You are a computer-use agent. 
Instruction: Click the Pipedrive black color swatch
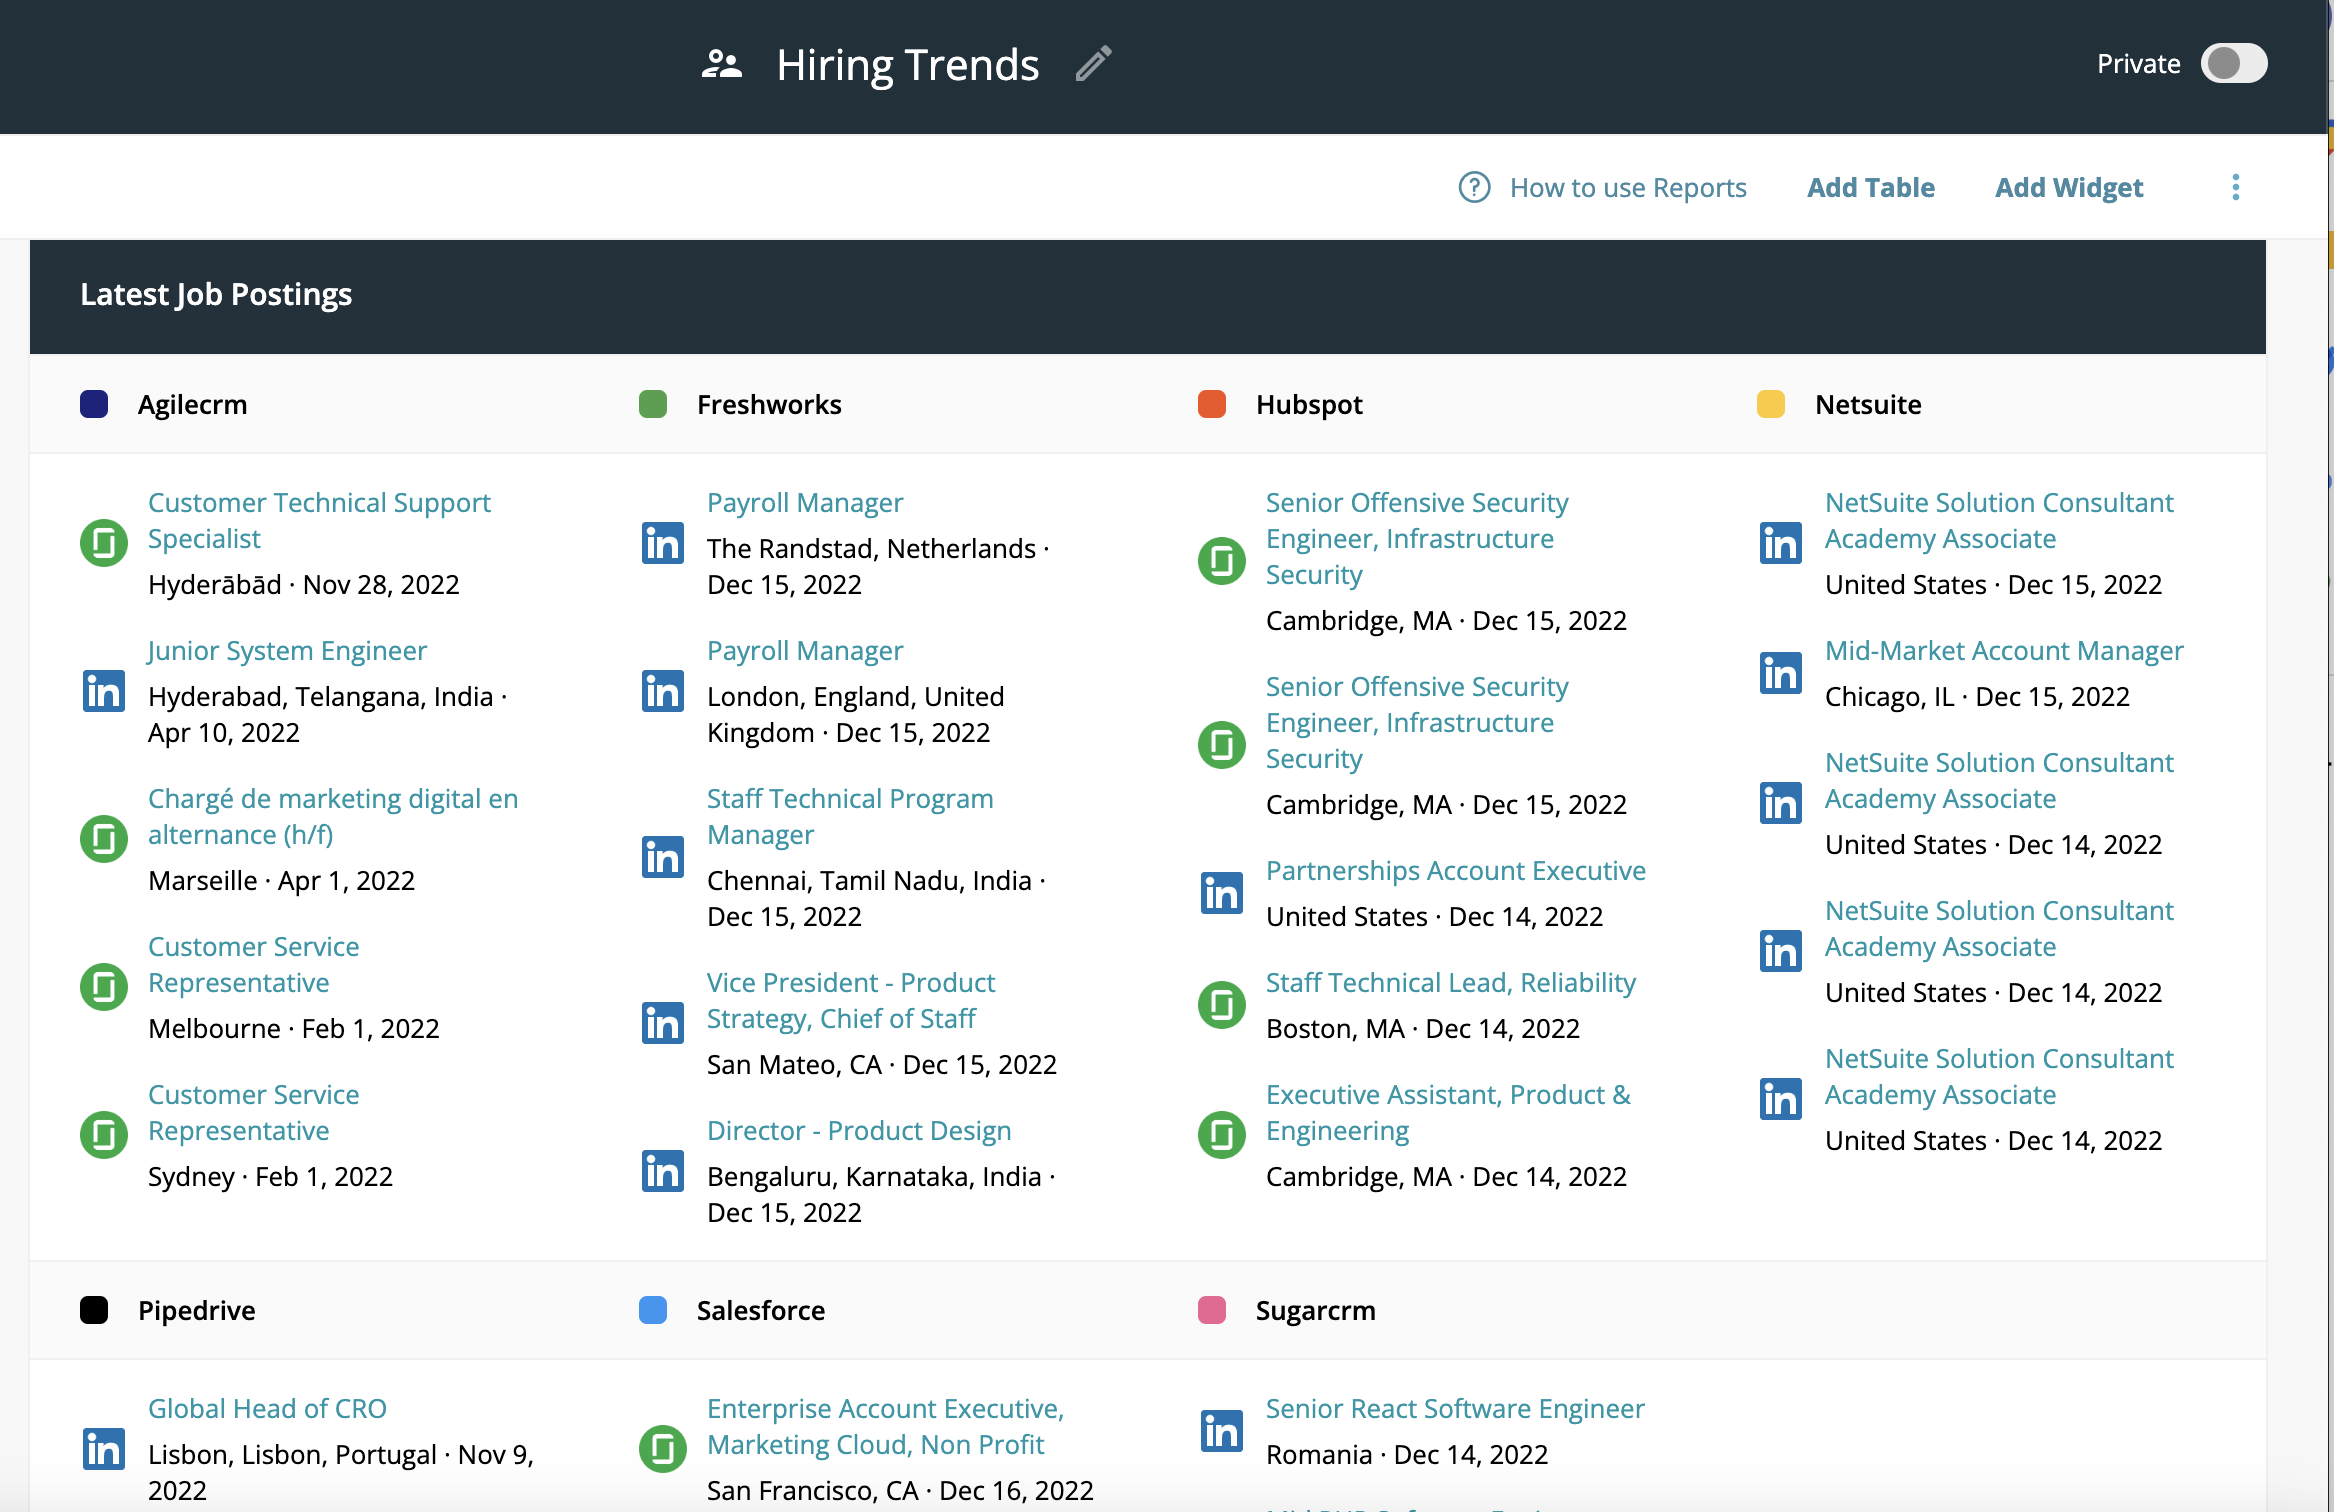[x=94, y=1310]
